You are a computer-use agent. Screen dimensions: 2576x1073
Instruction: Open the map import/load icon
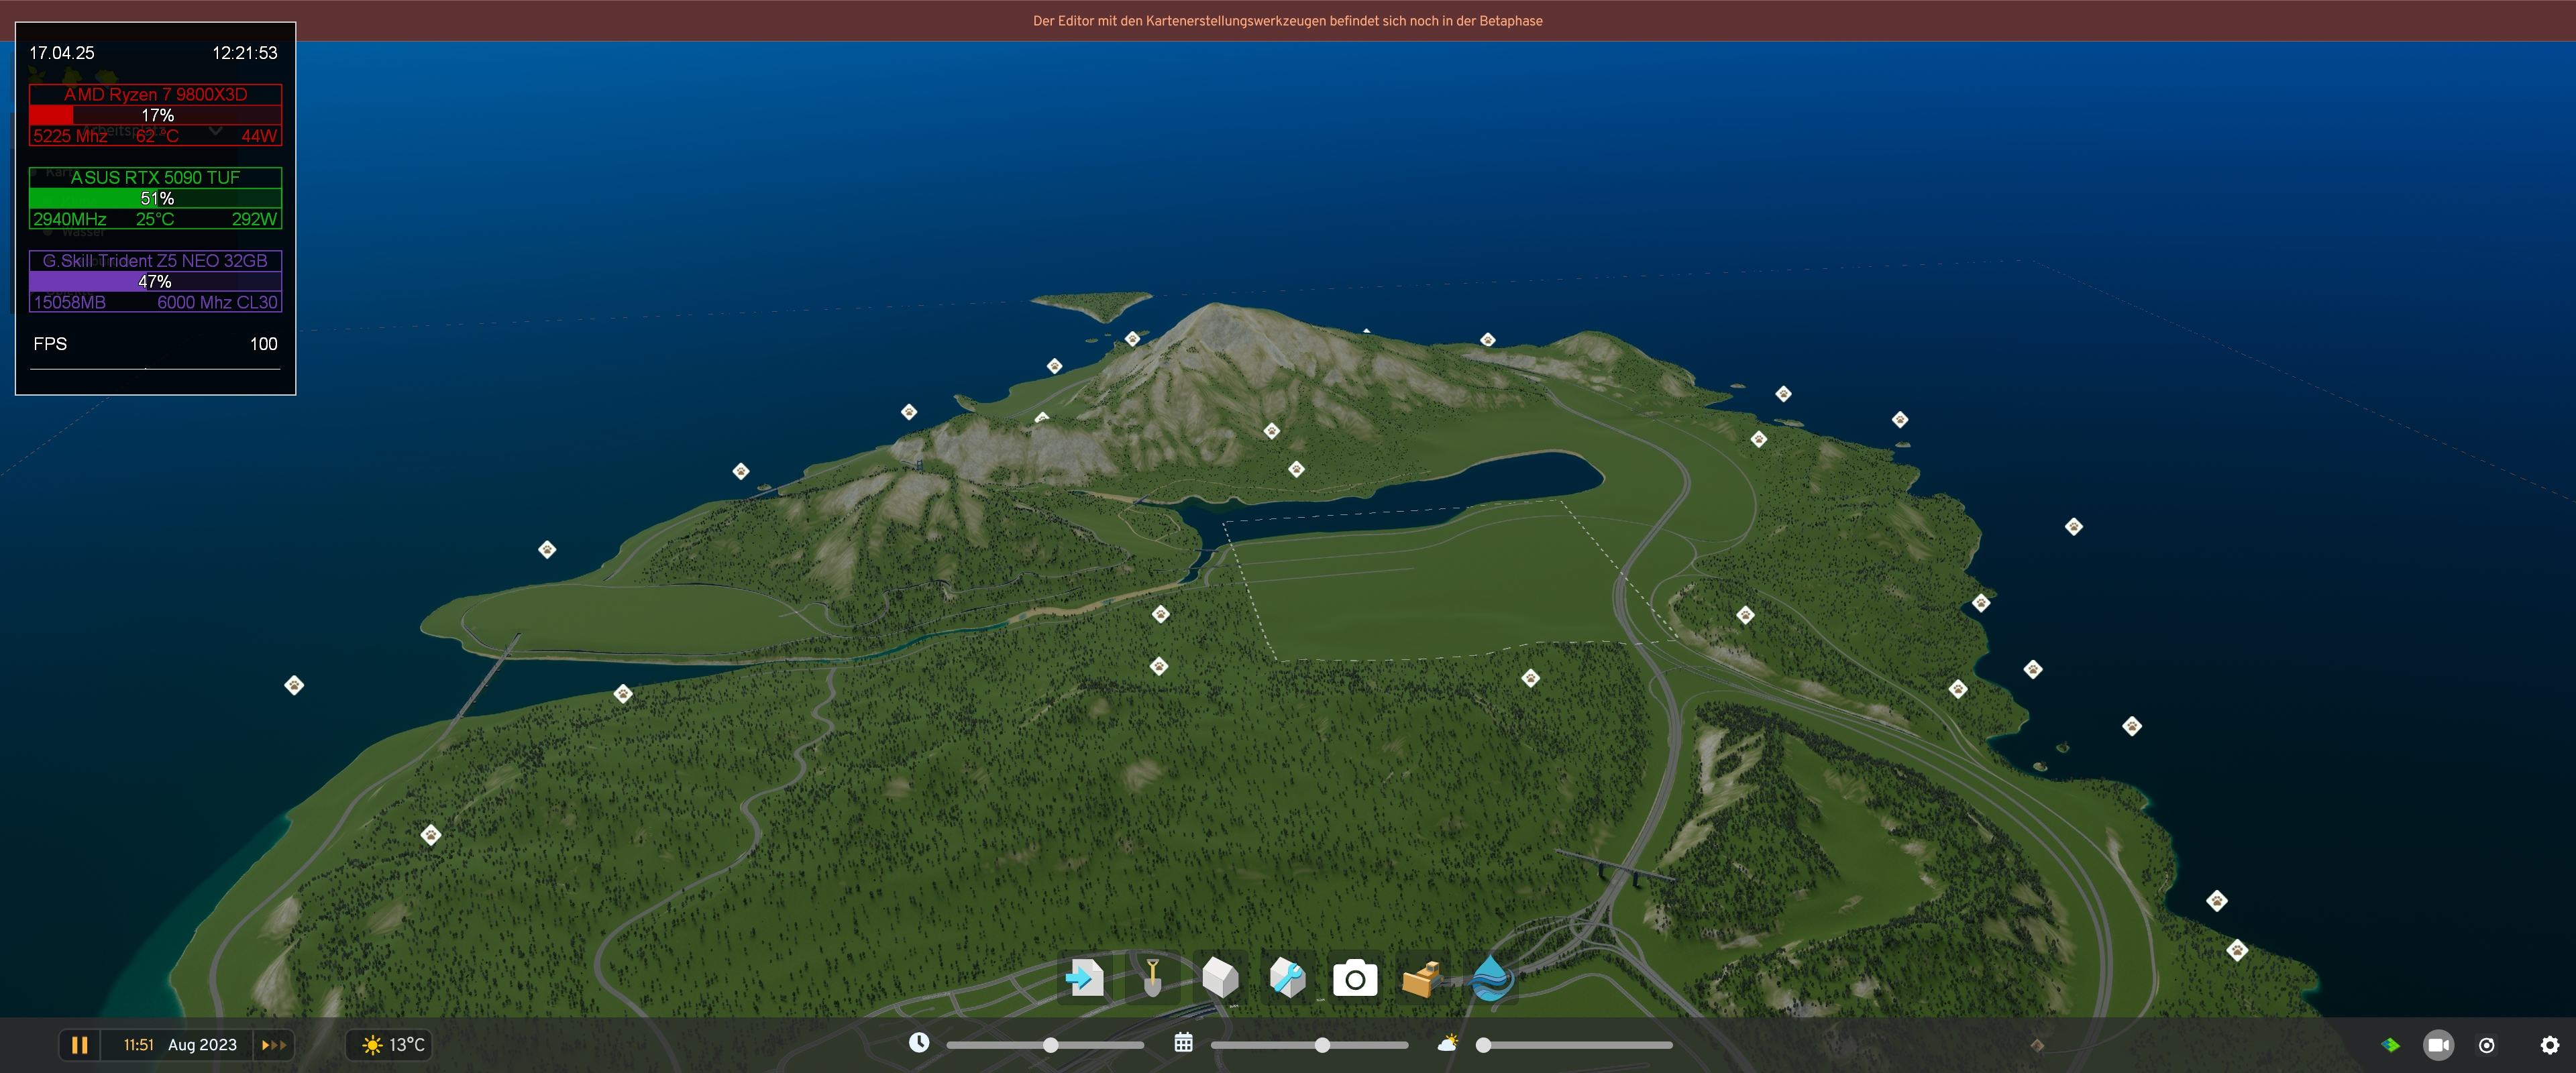(x=1085, y=978)
